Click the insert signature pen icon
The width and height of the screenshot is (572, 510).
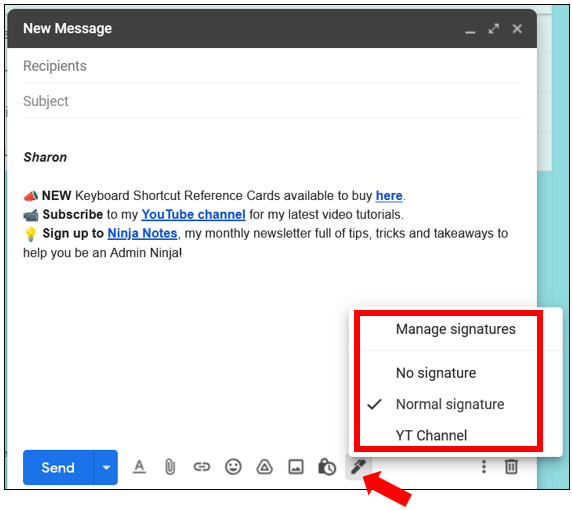point(358,467)
